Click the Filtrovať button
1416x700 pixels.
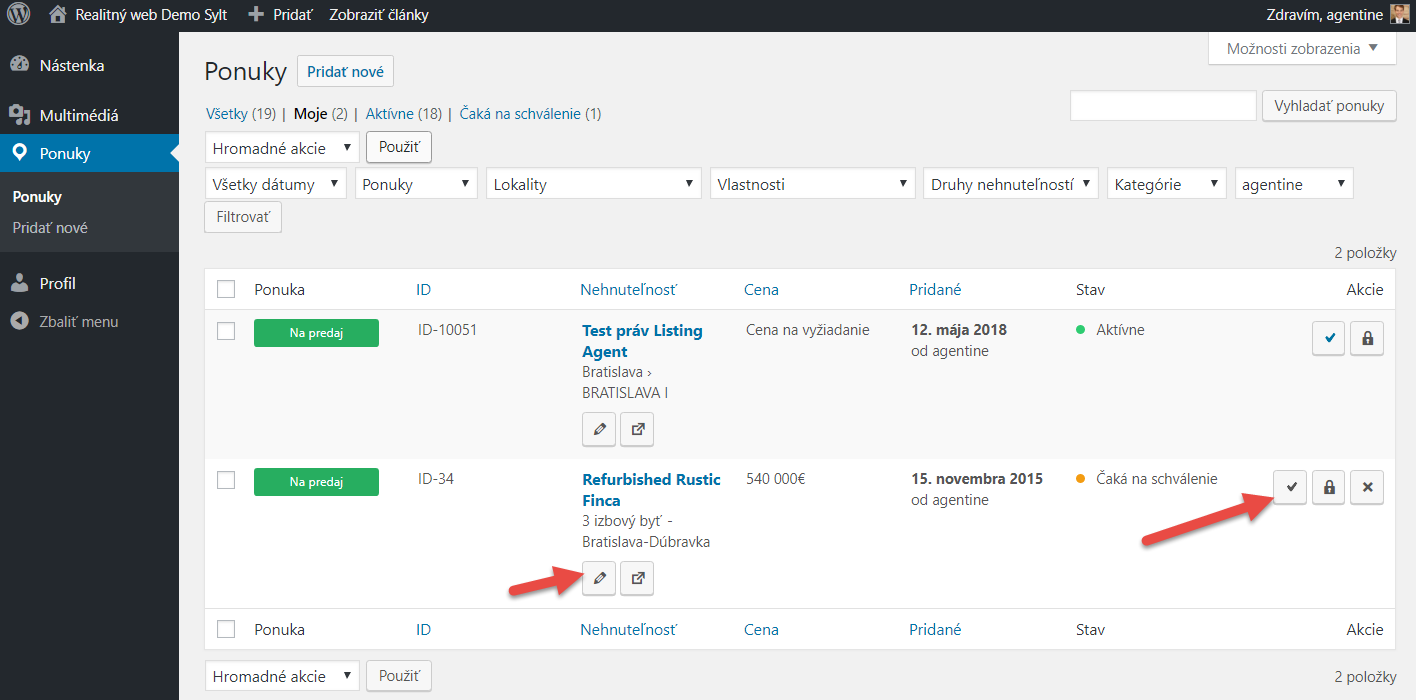coord(243,217)
